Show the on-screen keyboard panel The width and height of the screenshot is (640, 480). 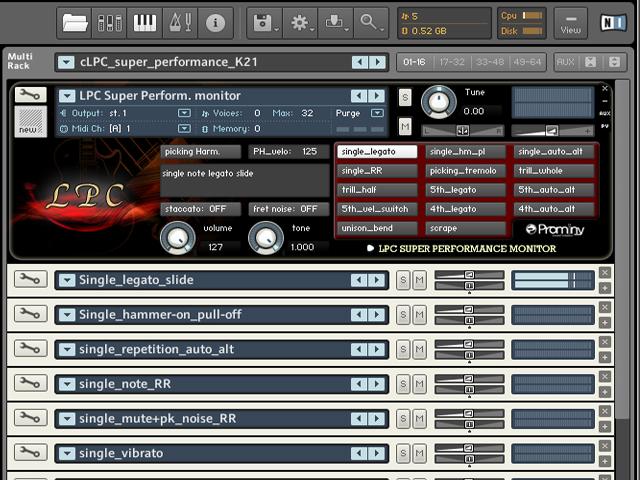pyautogui.click(x=145, y=22)
